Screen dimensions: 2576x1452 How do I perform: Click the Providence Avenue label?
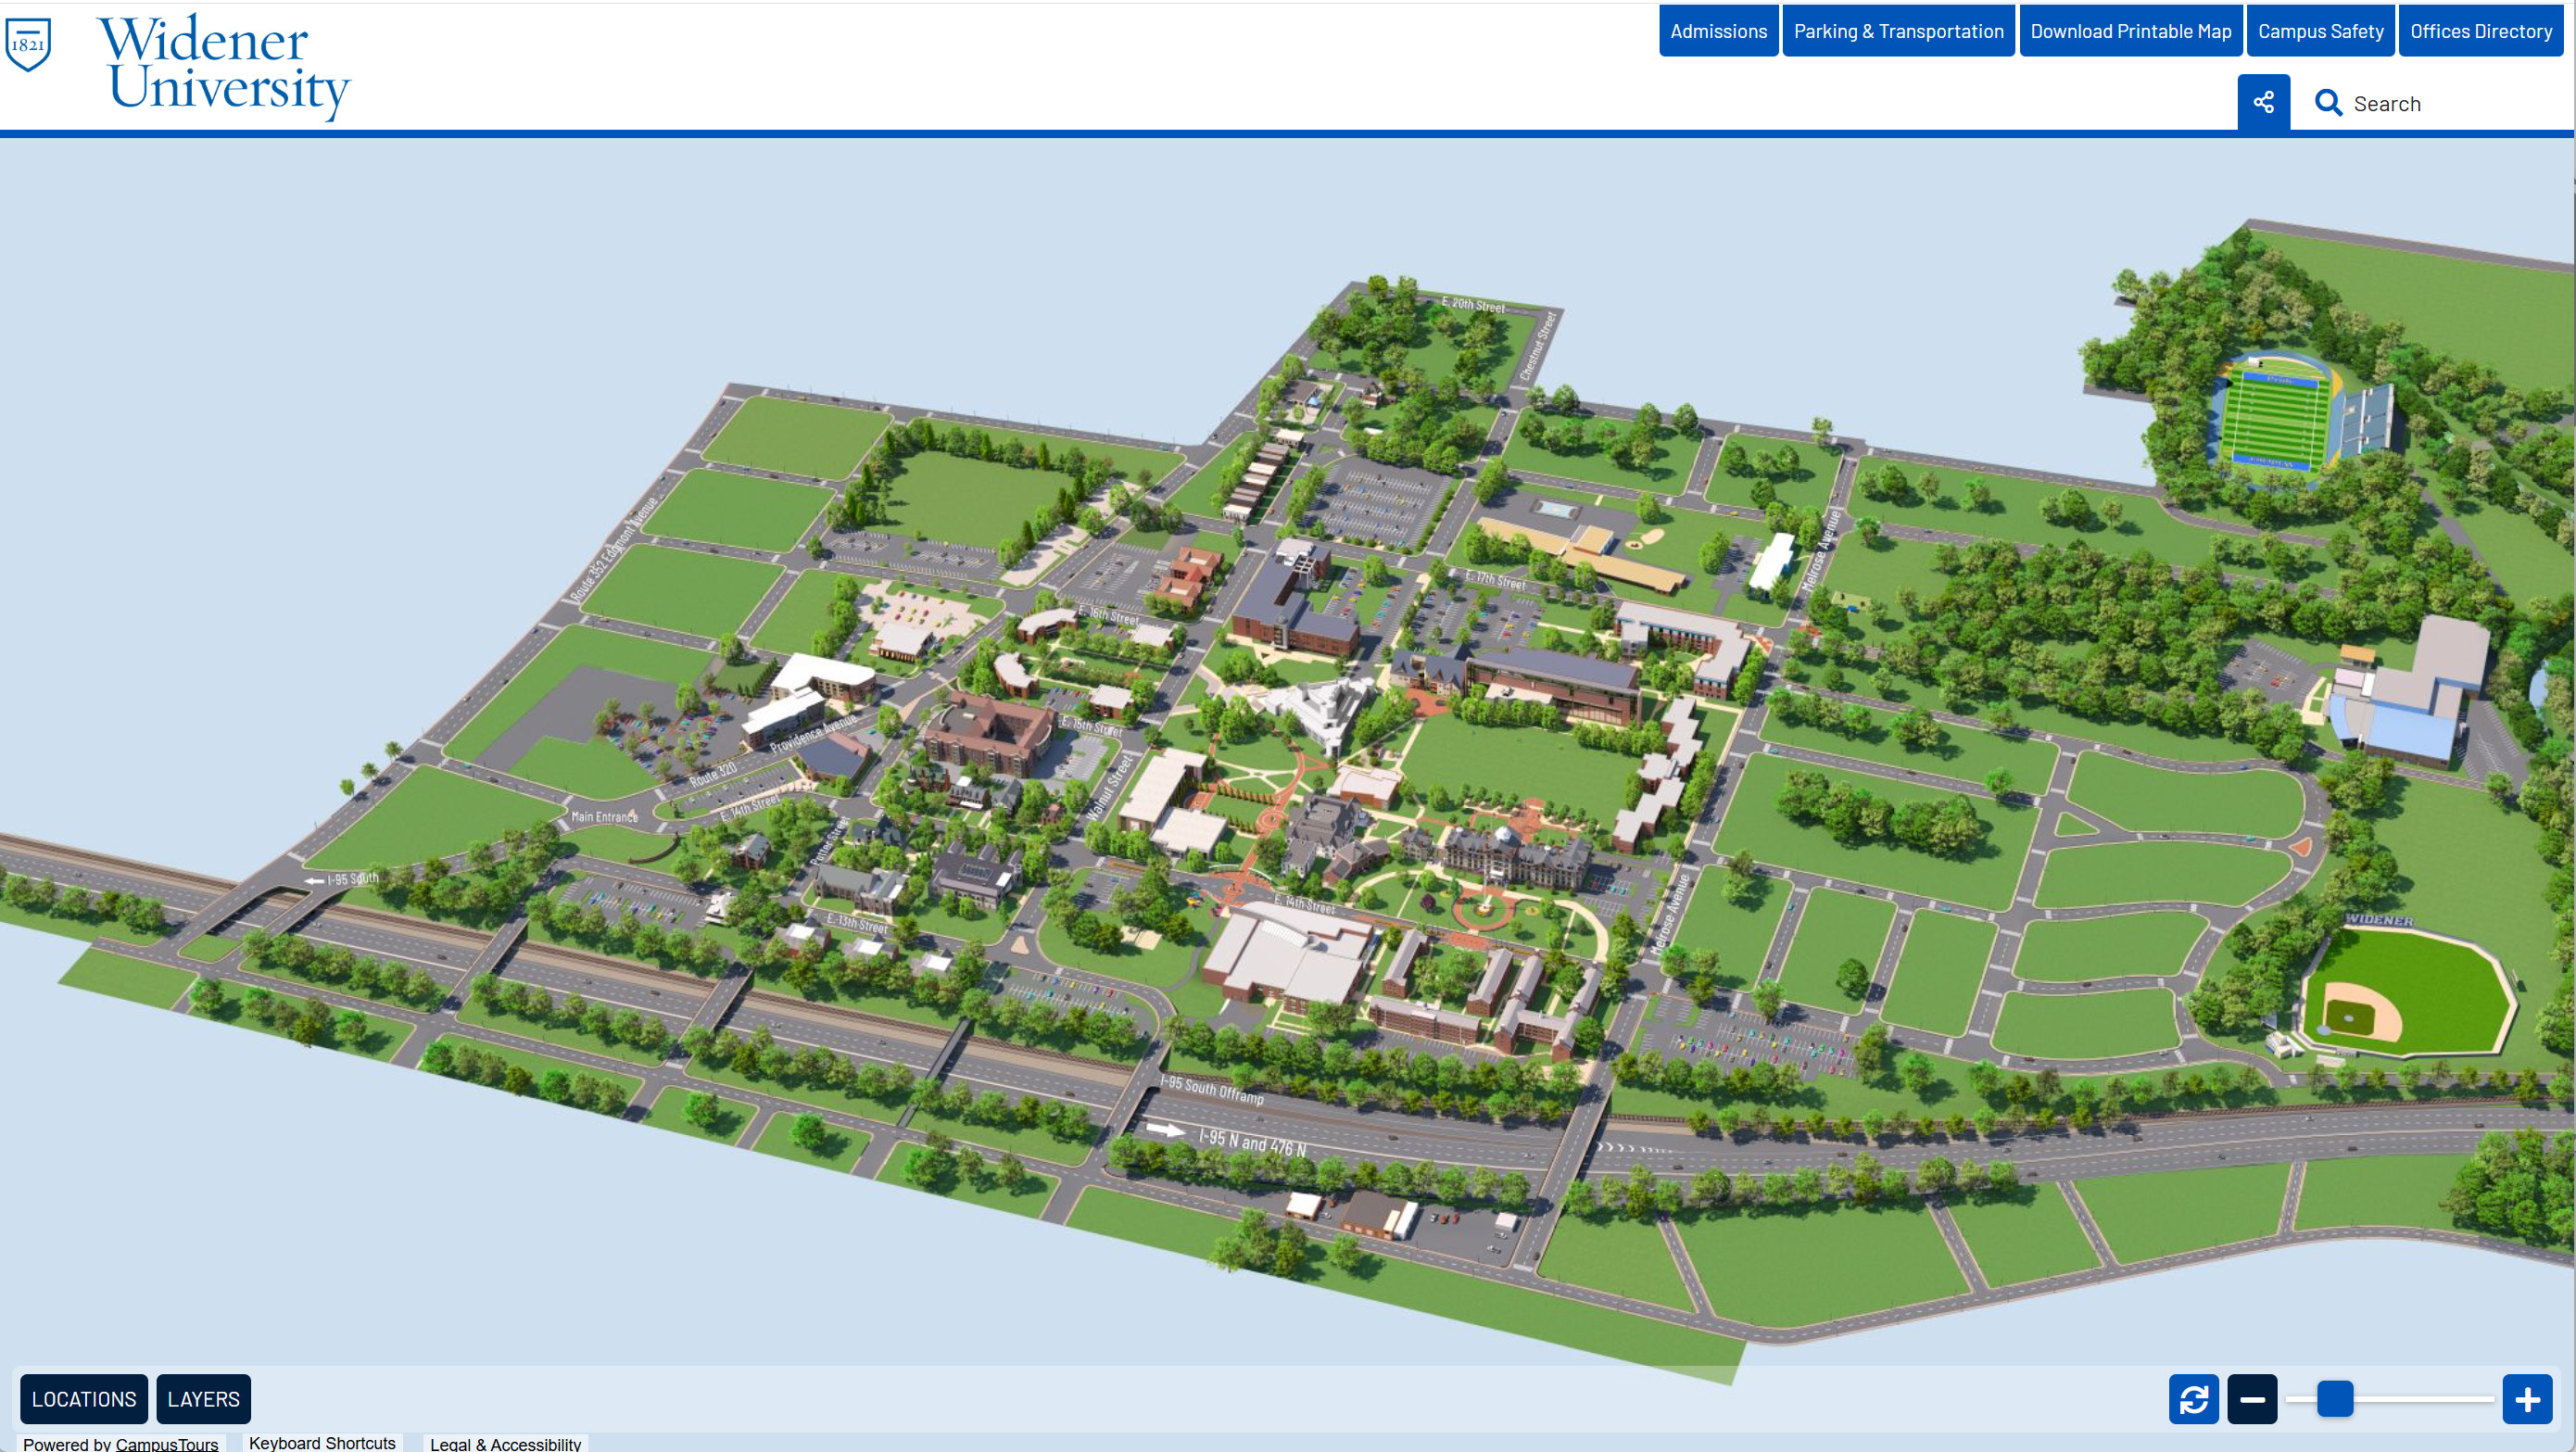click(813, 733)
